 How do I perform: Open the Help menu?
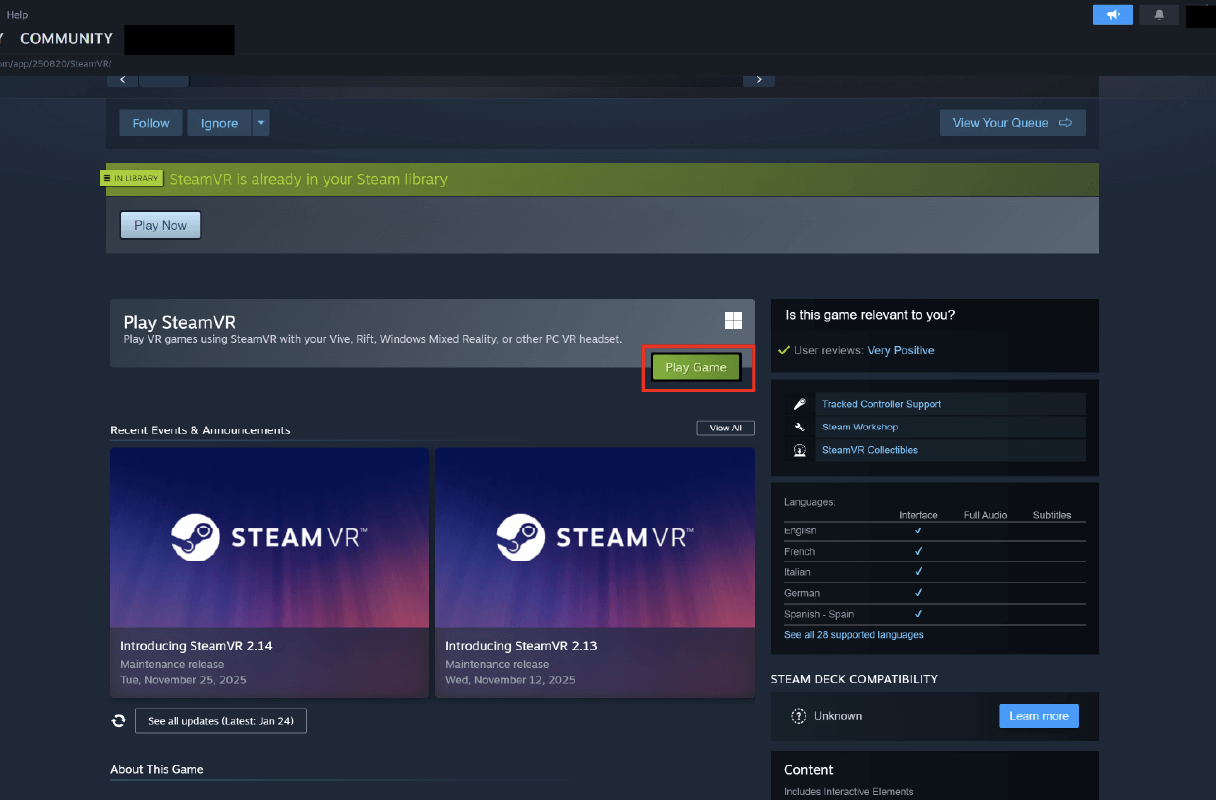(x=17, y=15)
